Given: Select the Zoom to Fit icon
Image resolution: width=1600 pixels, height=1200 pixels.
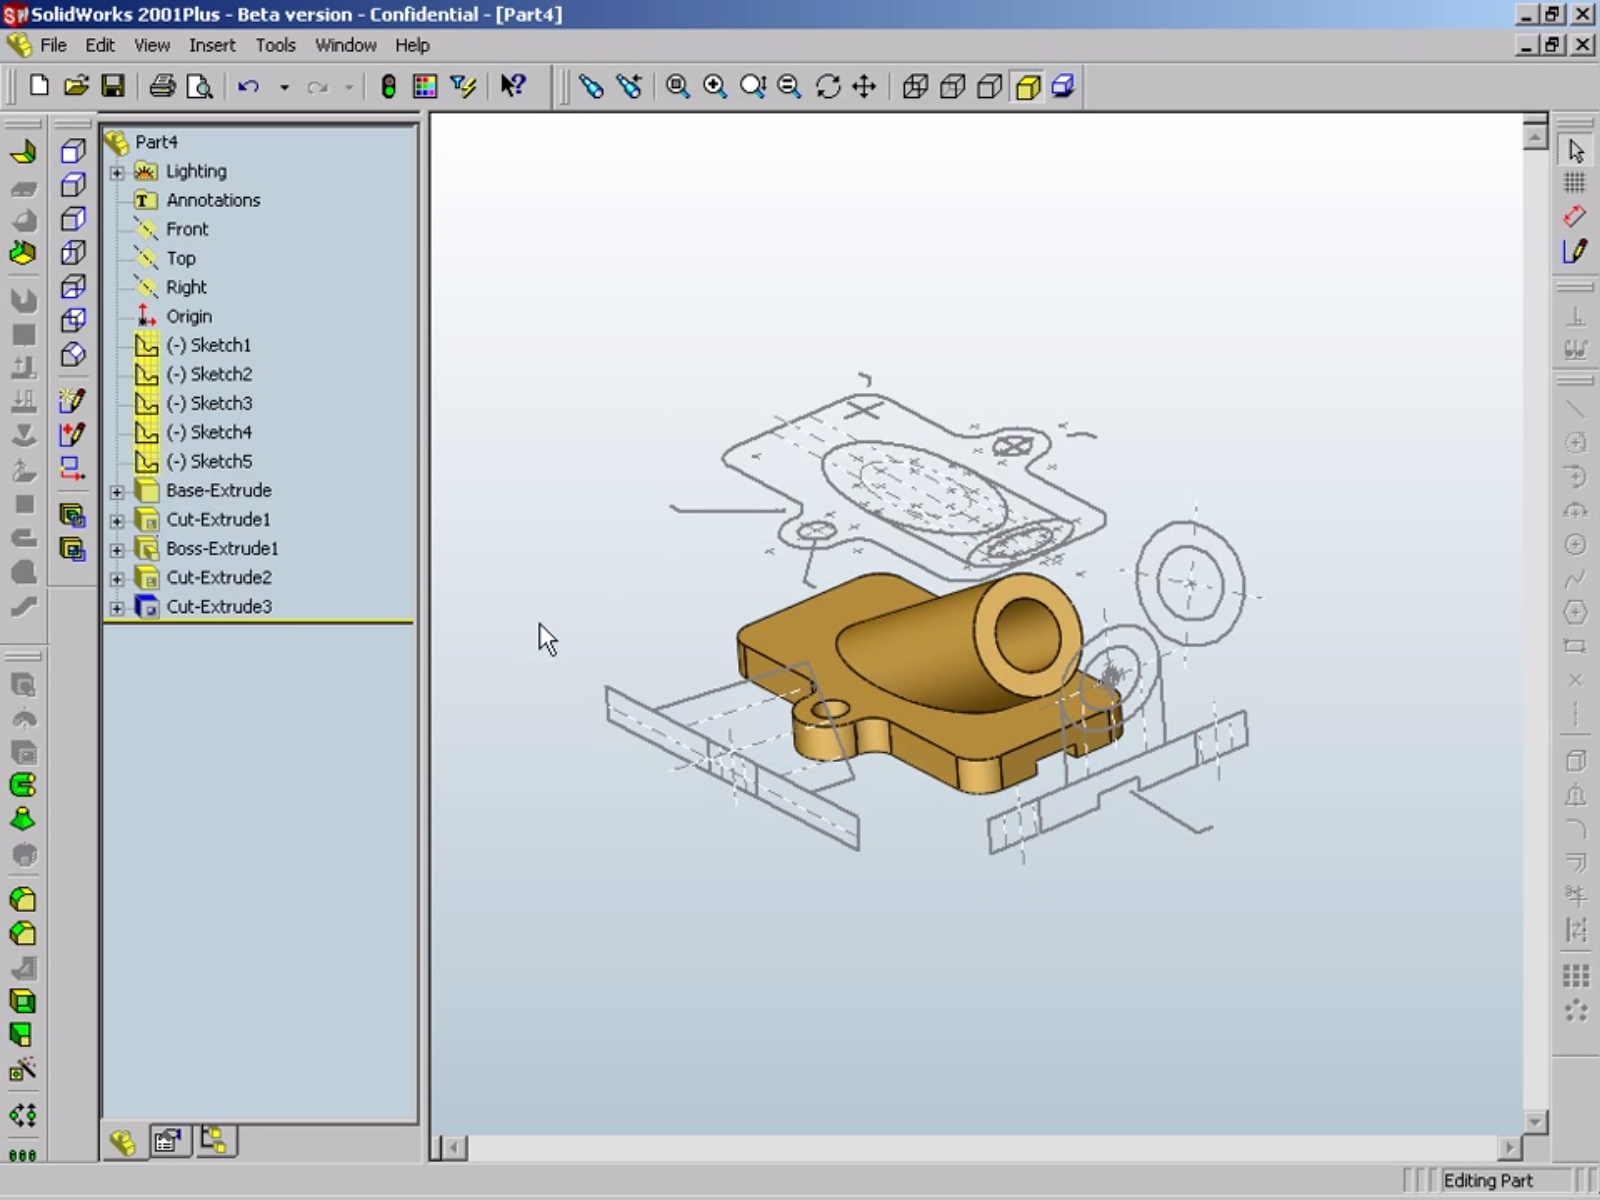Looking at the screenshot, I should [677, 86].
